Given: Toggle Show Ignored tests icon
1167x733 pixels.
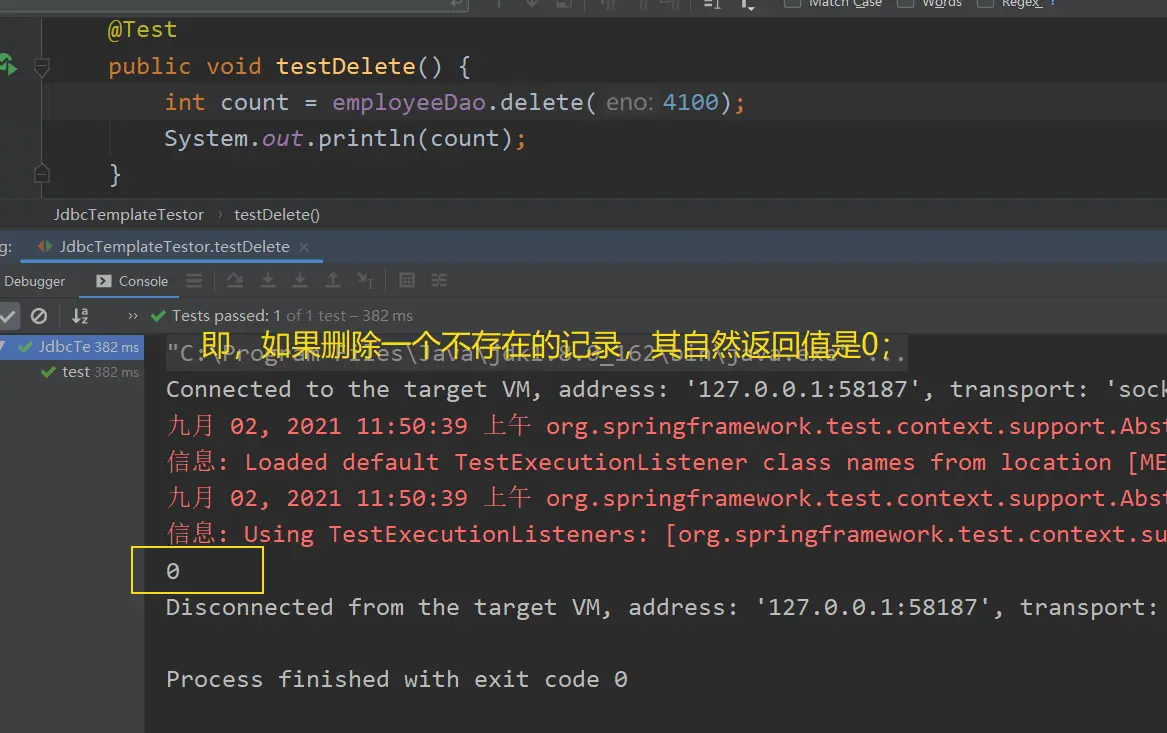Looking at the screenshot, I should (39, 316).
